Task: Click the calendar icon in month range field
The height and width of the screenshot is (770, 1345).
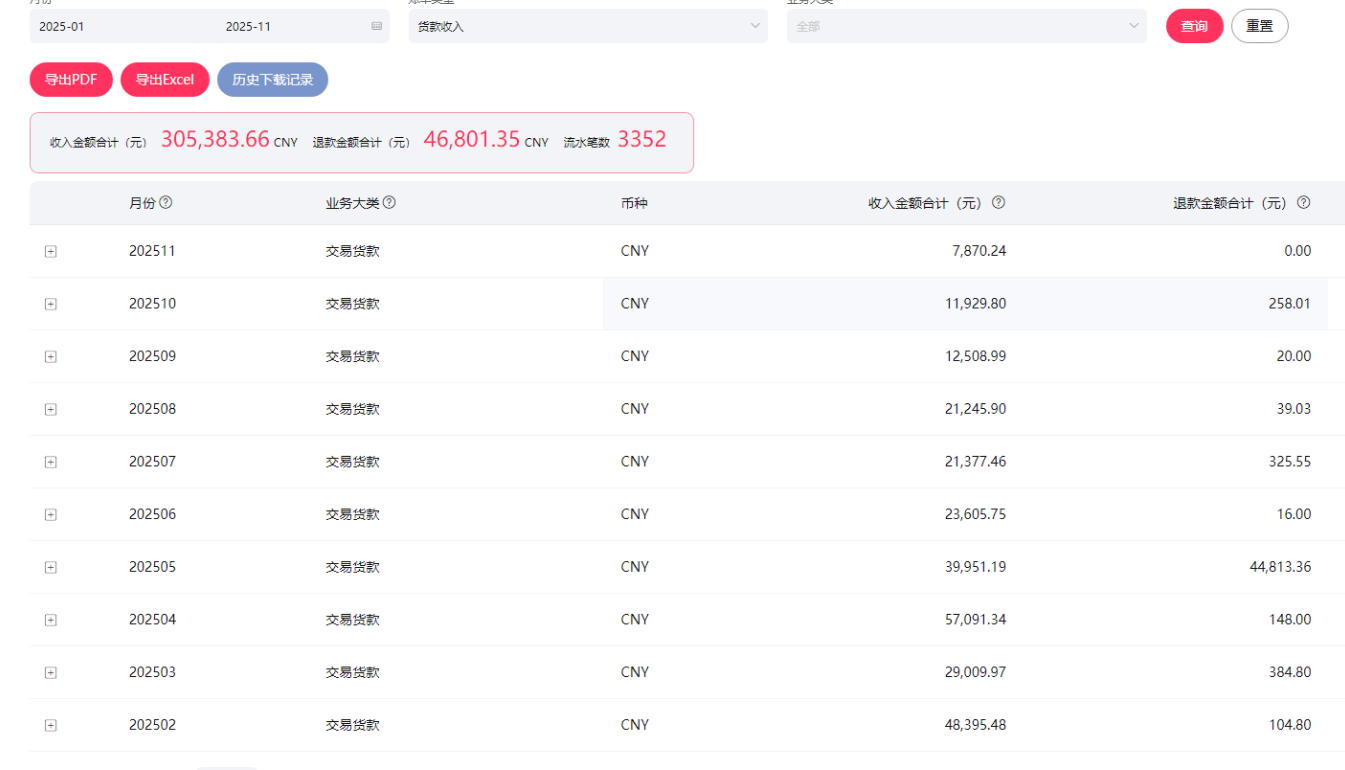Action: [377, 26]
